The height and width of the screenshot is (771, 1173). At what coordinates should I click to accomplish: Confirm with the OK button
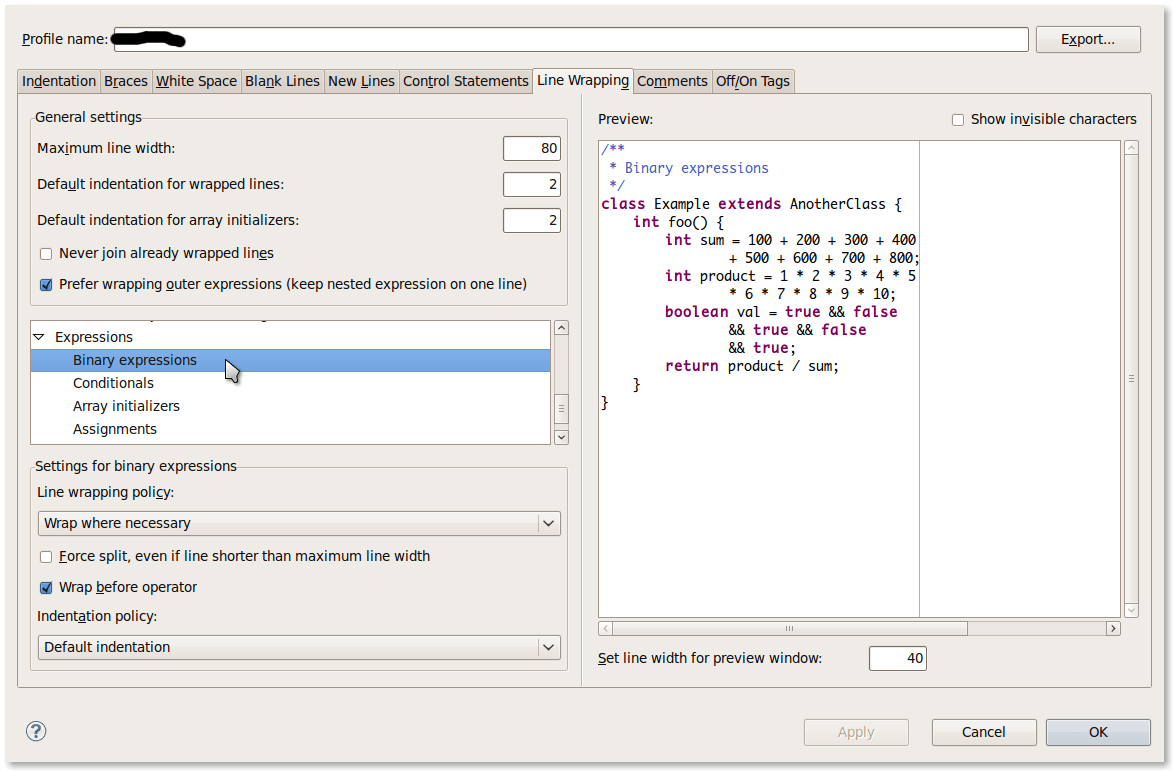pyautogui.click(x=1098, y=732)
